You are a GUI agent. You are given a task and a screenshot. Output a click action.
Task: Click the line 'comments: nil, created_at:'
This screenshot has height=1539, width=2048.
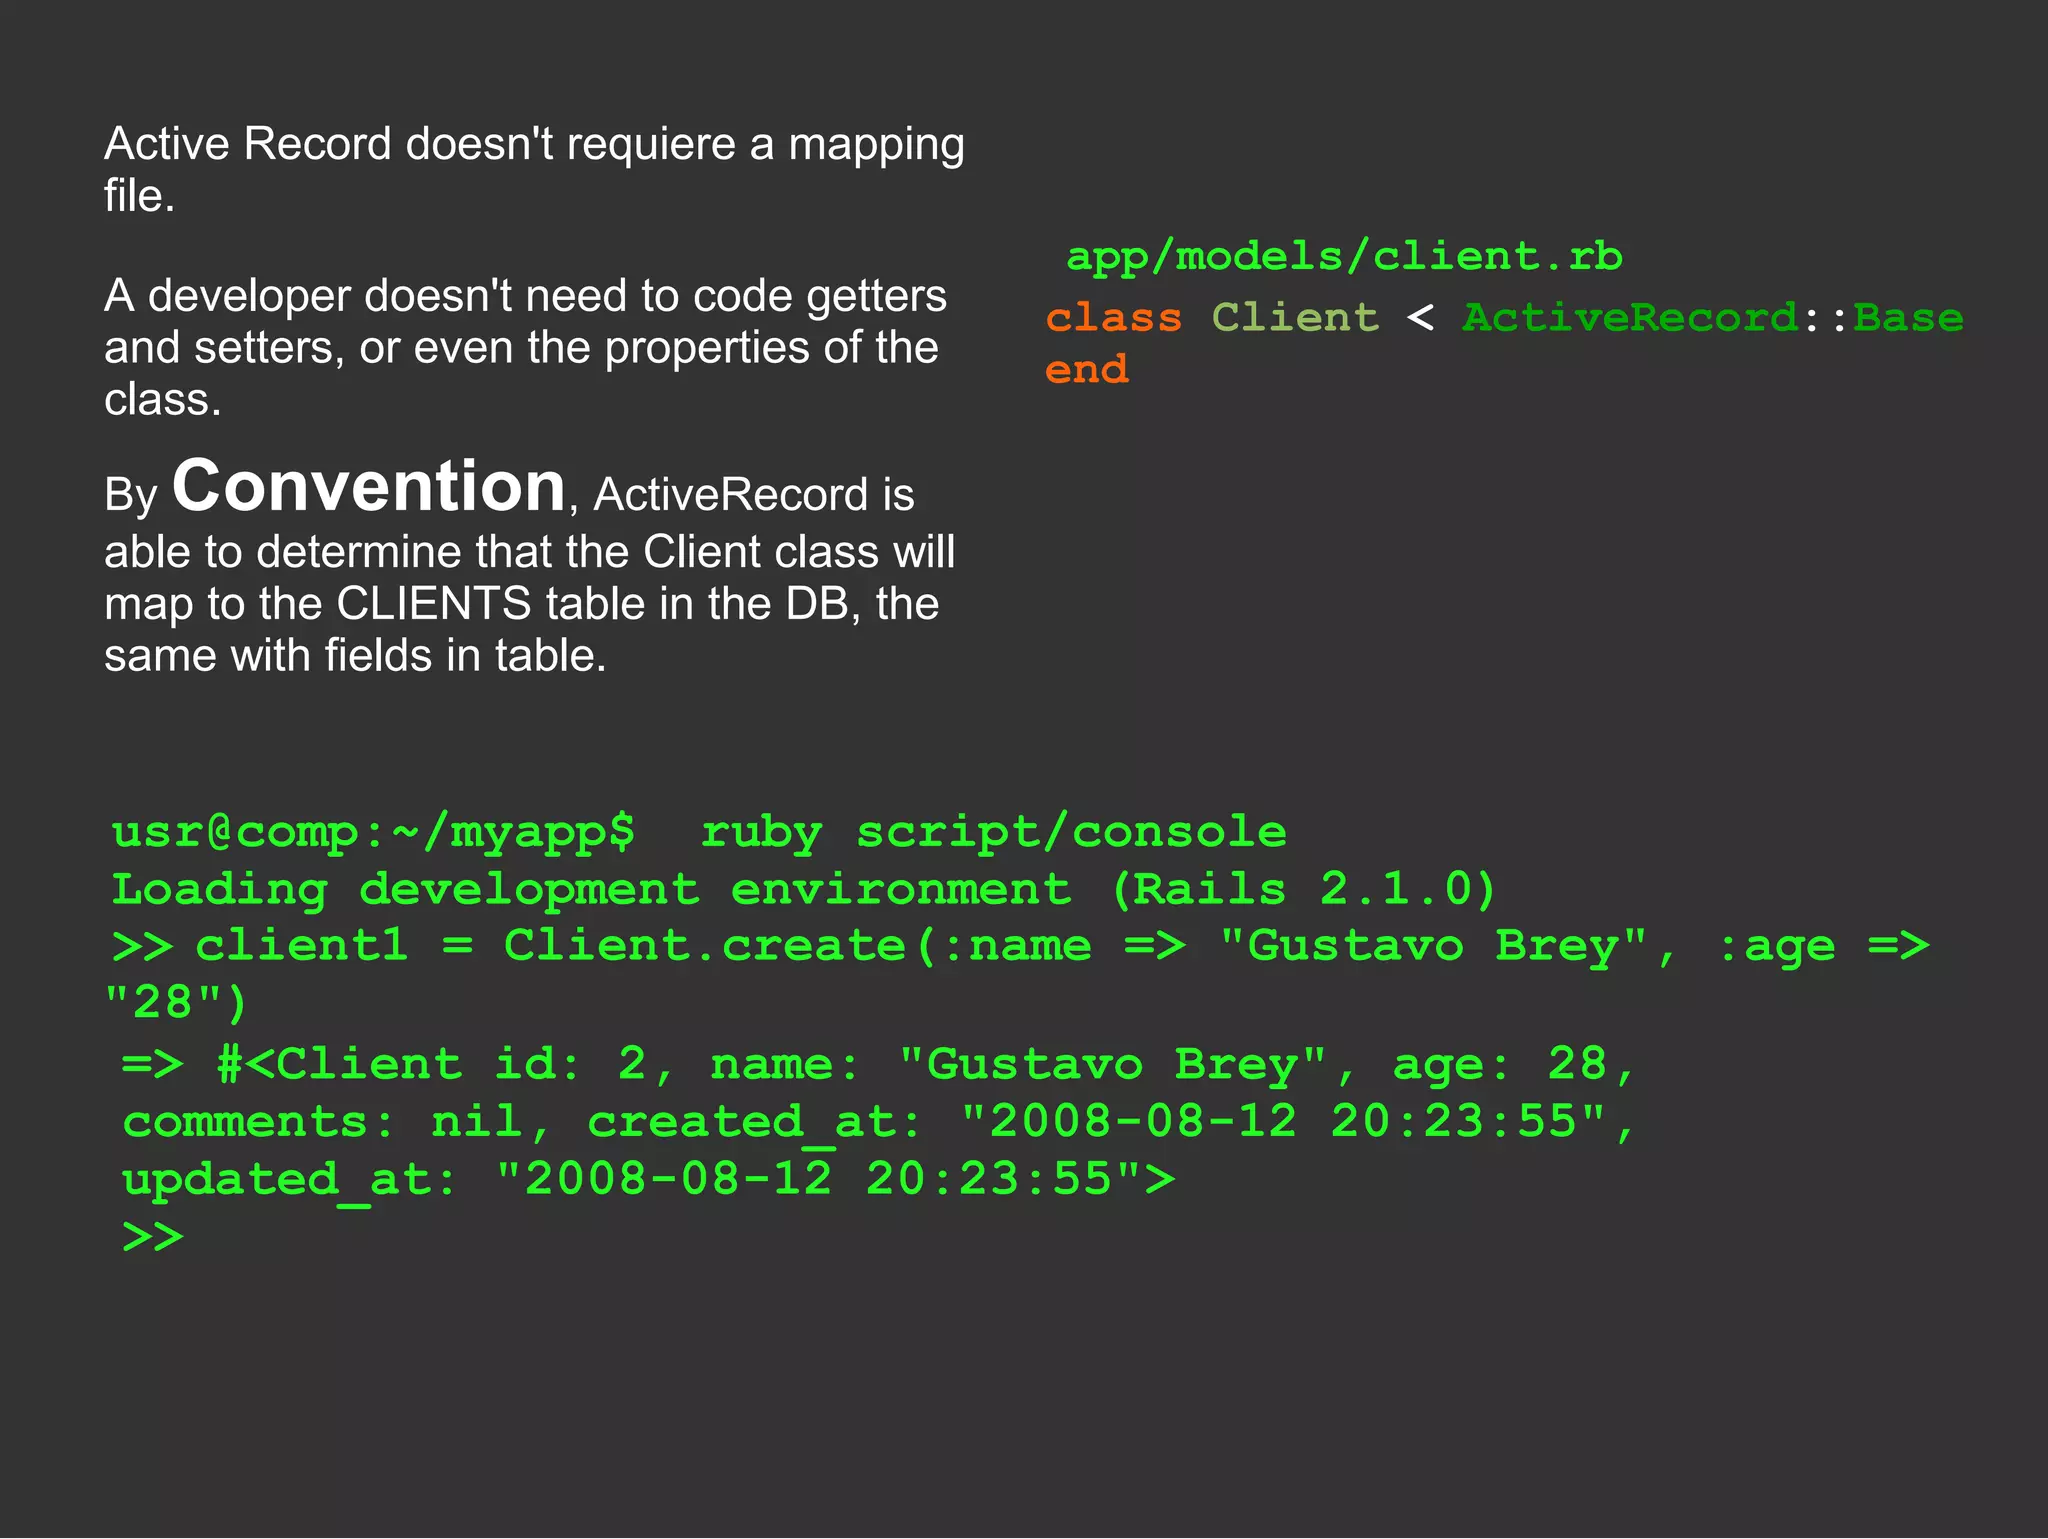878,1122
